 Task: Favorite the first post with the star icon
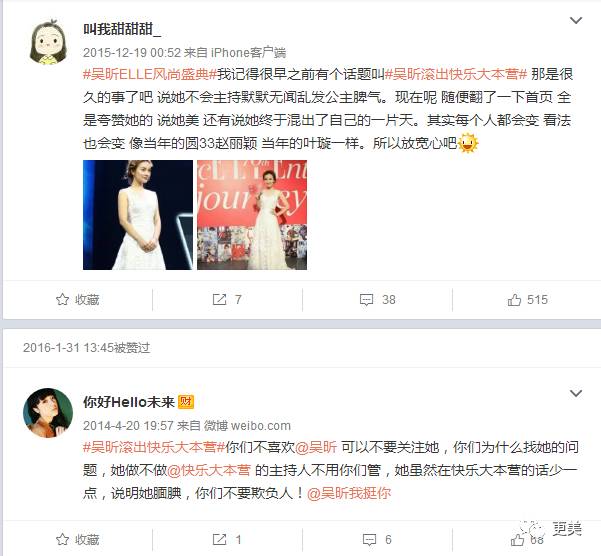tap(77, 300)
